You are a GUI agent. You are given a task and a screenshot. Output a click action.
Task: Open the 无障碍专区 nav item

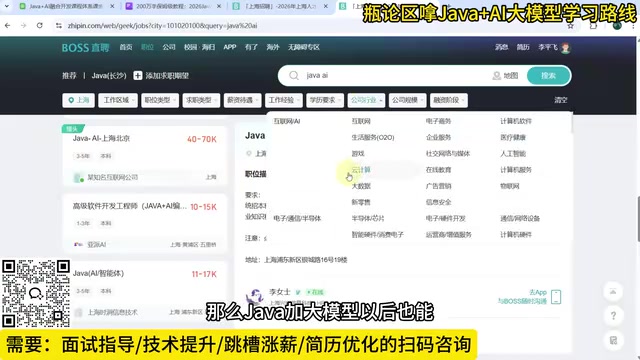304,47
